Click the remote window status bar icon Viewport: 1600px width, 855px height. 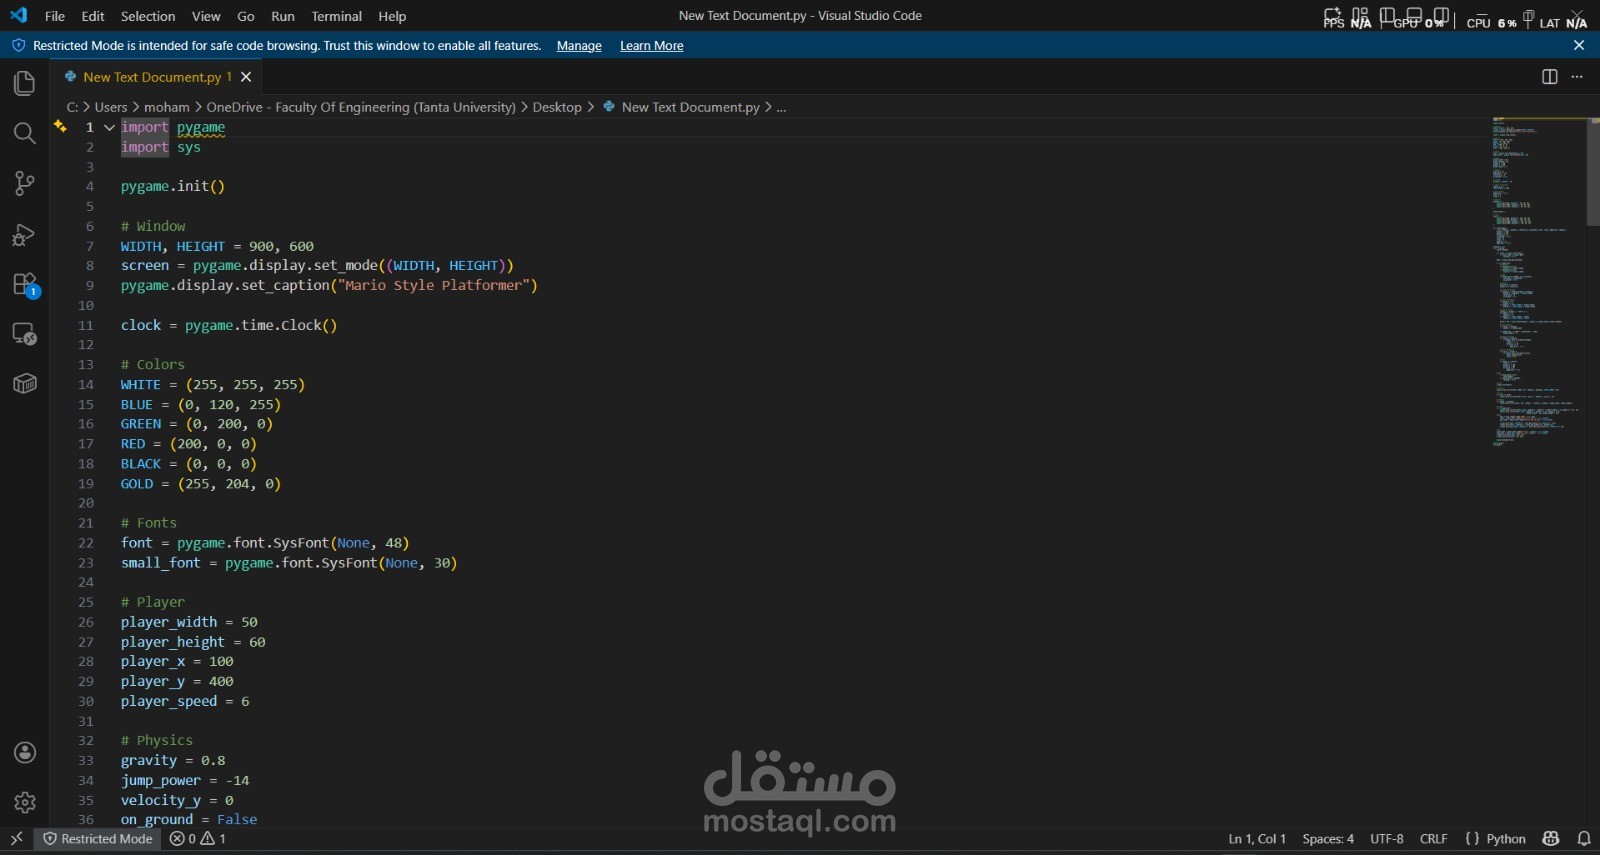[17, 839]
